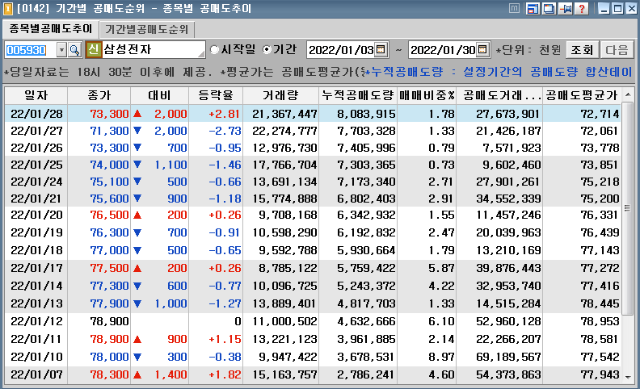The image size is (640, 389).
Task: Click the yellow window icon at title bar left
Action: point(8,8)
